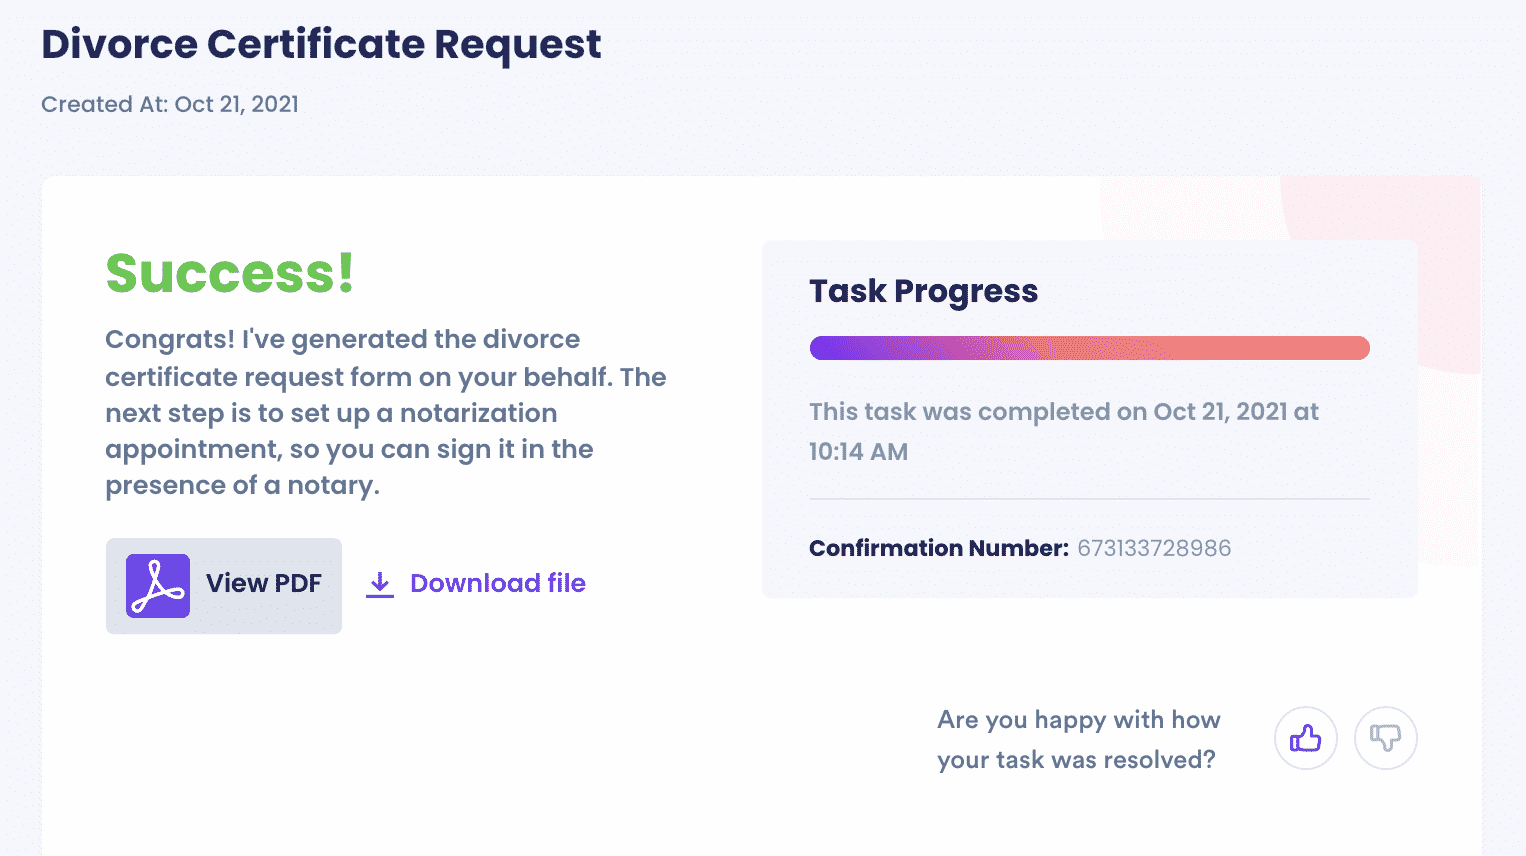Click the task completed timestamp text
This screenshot has height=856, width=1526.
1064,431
